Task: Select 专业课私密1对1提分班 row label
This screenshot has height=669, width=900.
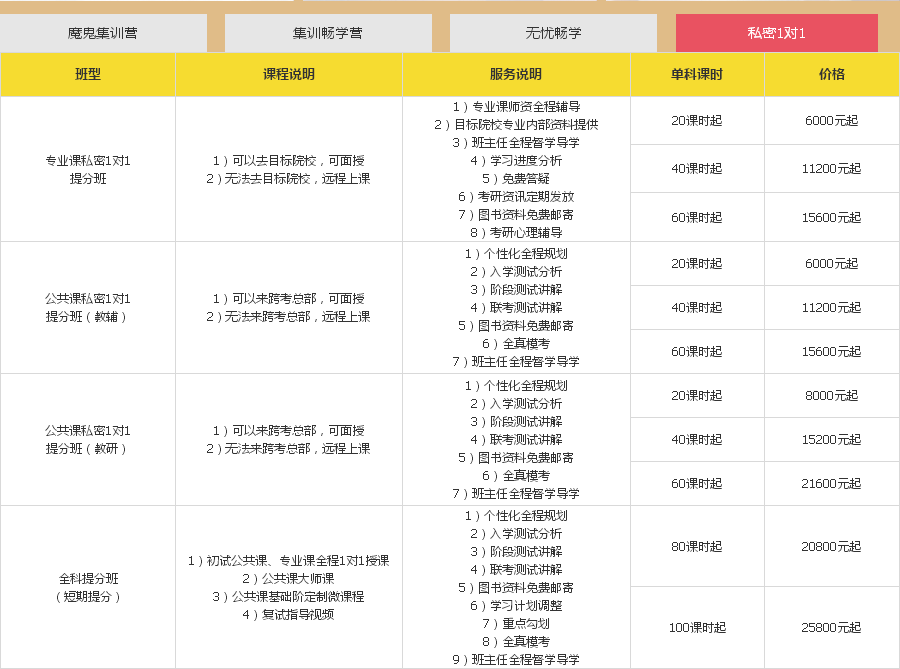Action: [88, 167]
